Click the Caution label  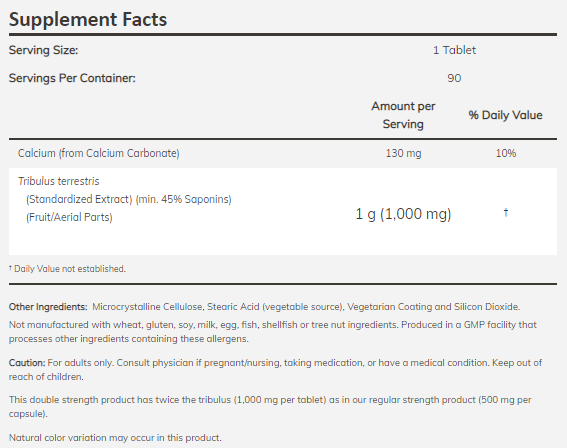pos(27,363)
